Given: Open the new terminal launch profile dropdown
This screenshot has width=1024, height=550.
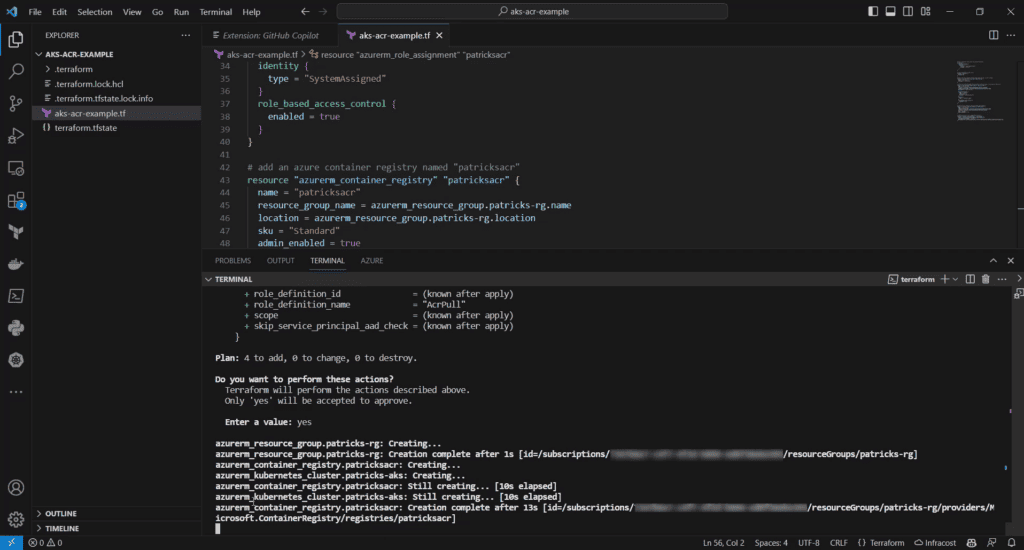Looking at the screenshot, I should (x=956, y=279).
